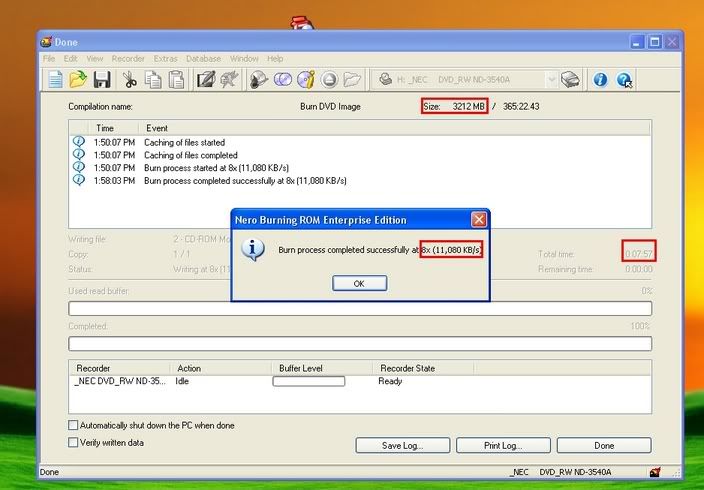Click the Done text in status bar

(49, 472)
